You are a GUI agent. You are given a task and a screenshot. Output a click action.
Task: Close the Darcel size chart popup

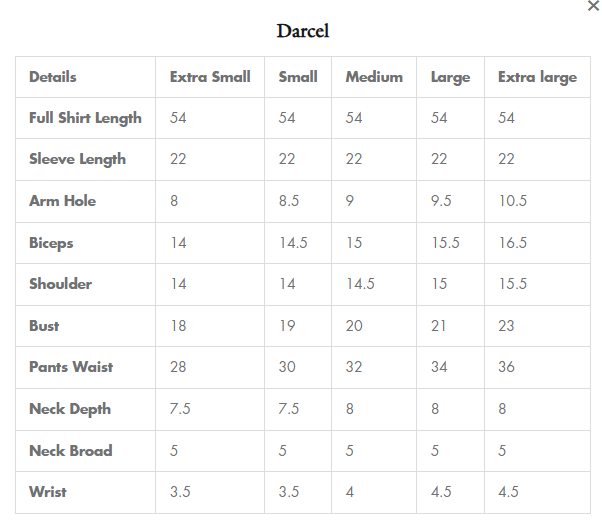pyautogui.click(x=593, y=6)
